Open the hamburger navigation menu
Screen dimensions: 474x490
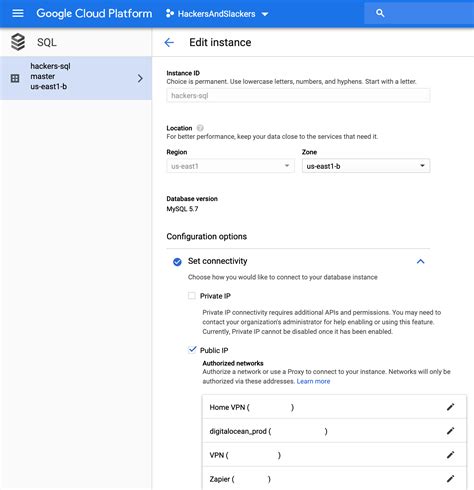coord(18,13)
